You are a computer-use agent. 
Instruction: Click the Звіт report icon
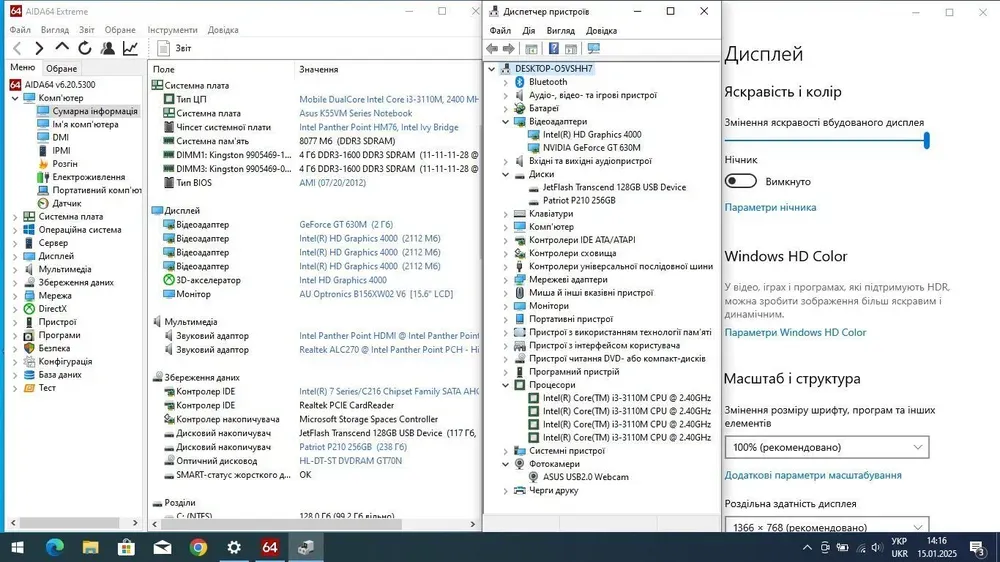coord(164,48)
